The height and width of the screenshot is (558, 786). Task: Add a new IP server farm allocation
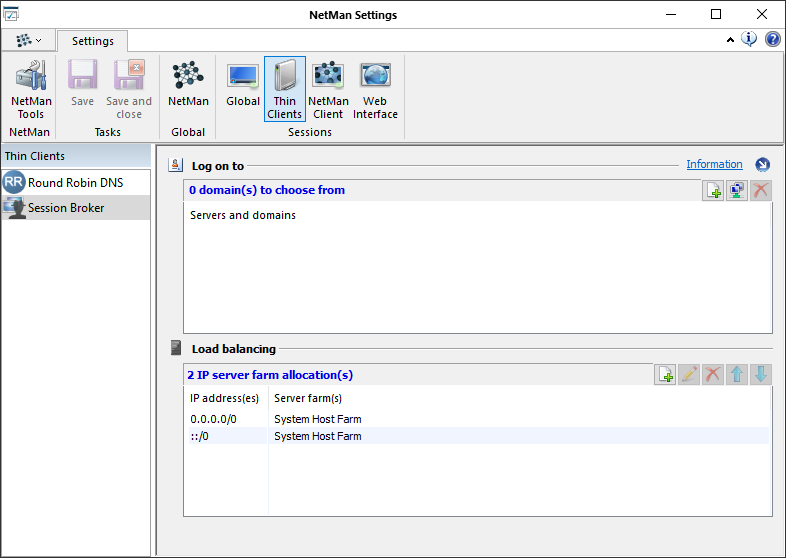[665, 375]
